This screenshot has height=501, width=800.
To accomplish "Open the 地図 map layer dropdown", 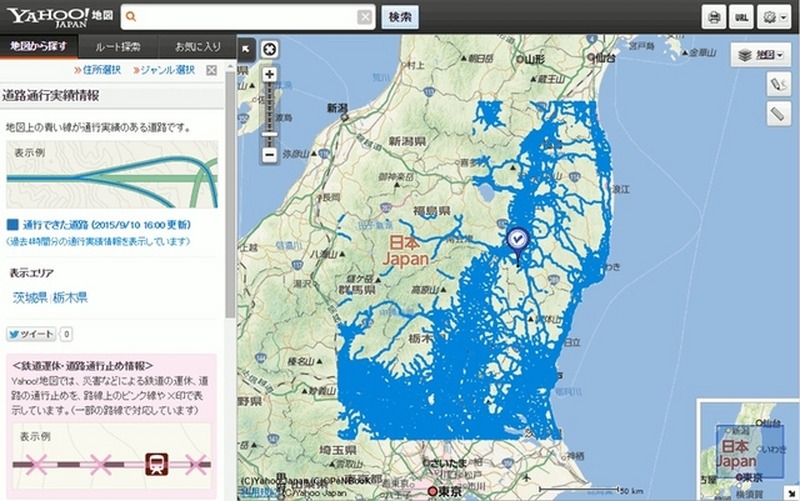I will pos(761,55).
